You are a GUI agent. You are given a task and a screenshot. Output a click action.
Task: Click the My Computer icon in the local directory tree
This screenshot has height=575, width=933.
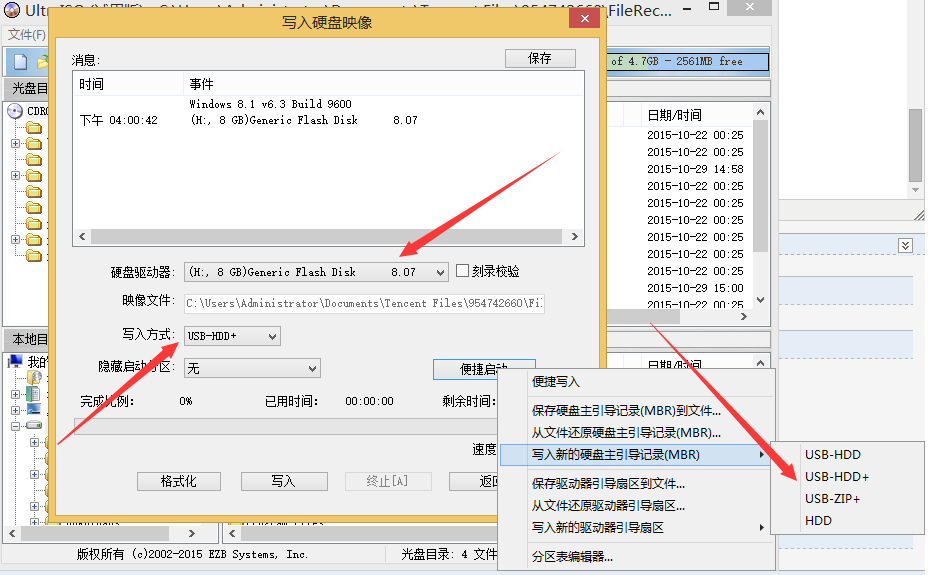14,361
